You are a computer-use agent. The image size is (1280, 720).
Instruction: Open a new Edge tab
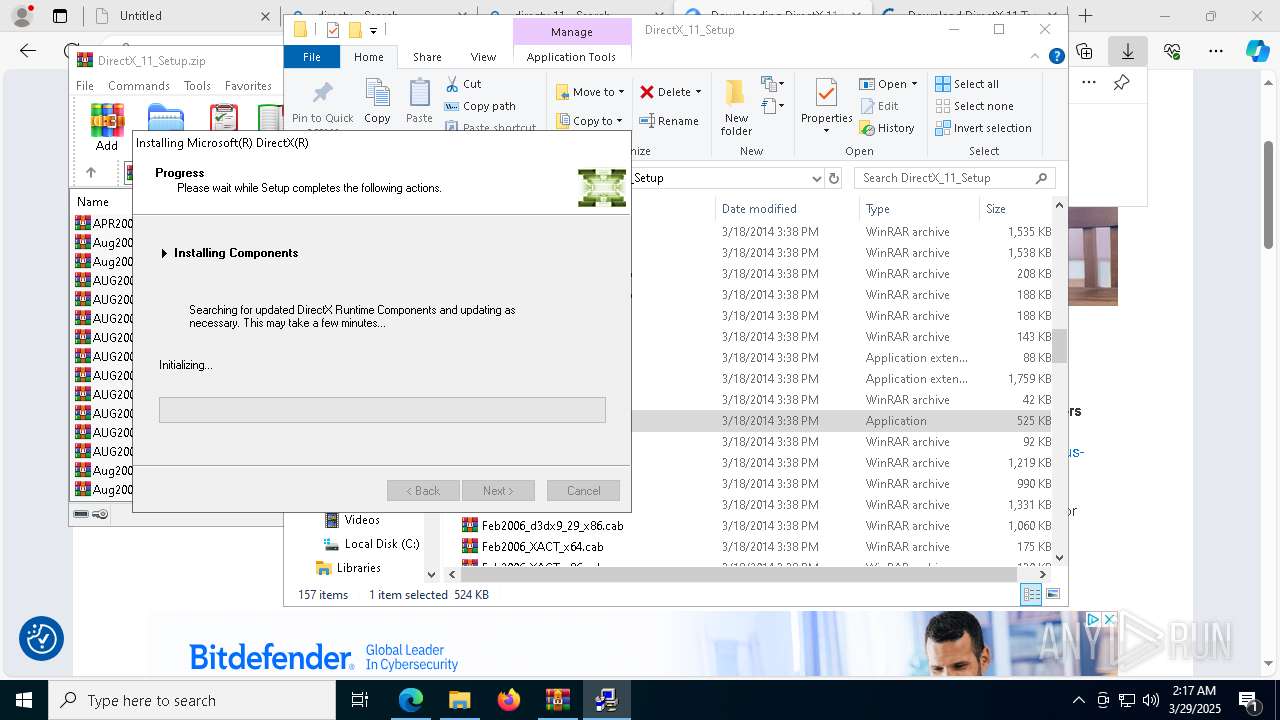click(x=1086, y=16)
